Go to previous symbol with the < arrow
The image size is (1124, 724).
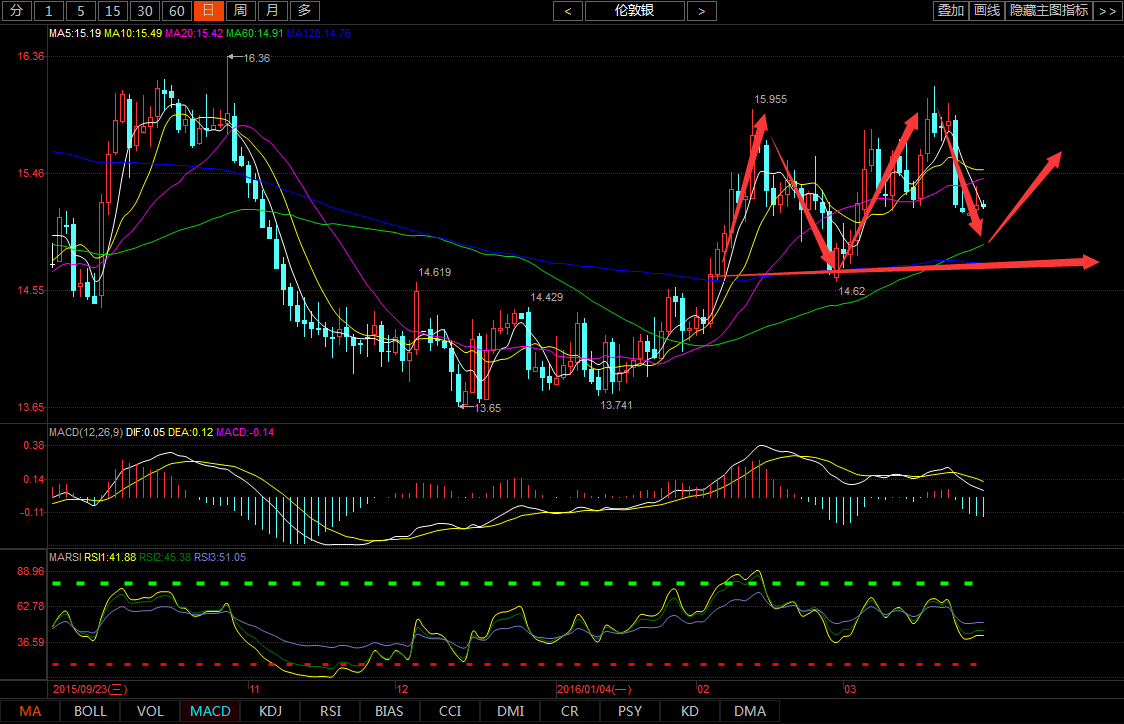click(x=568, y=11)
